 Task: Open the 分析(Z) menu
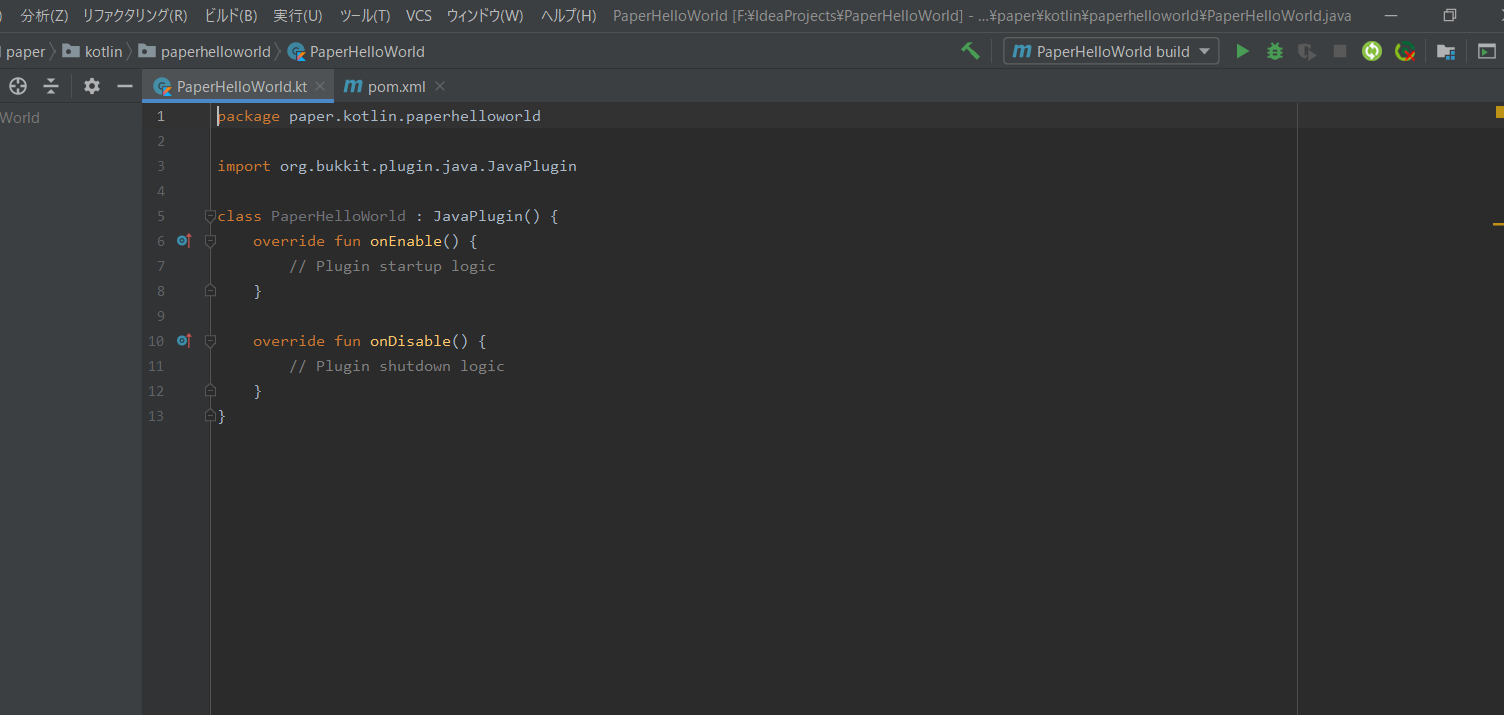(x=44, y=16)
